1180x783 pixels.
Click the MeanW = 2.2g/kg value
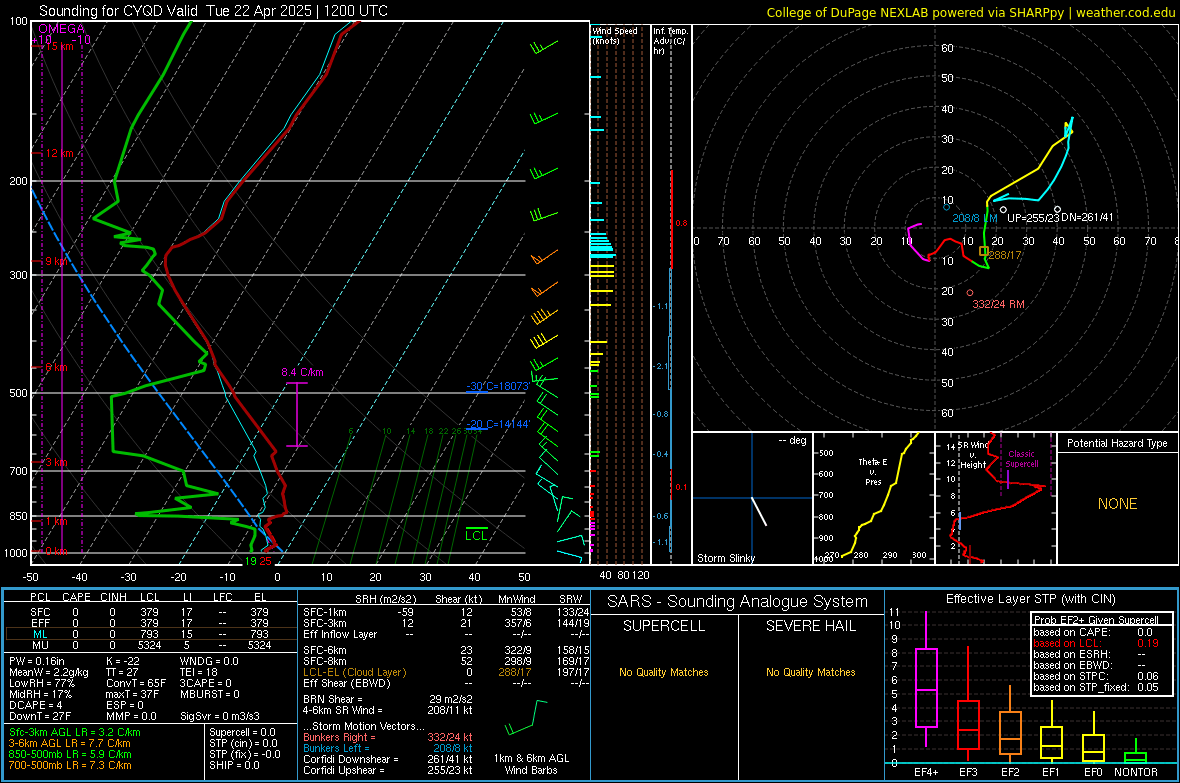tap(49, 672)
